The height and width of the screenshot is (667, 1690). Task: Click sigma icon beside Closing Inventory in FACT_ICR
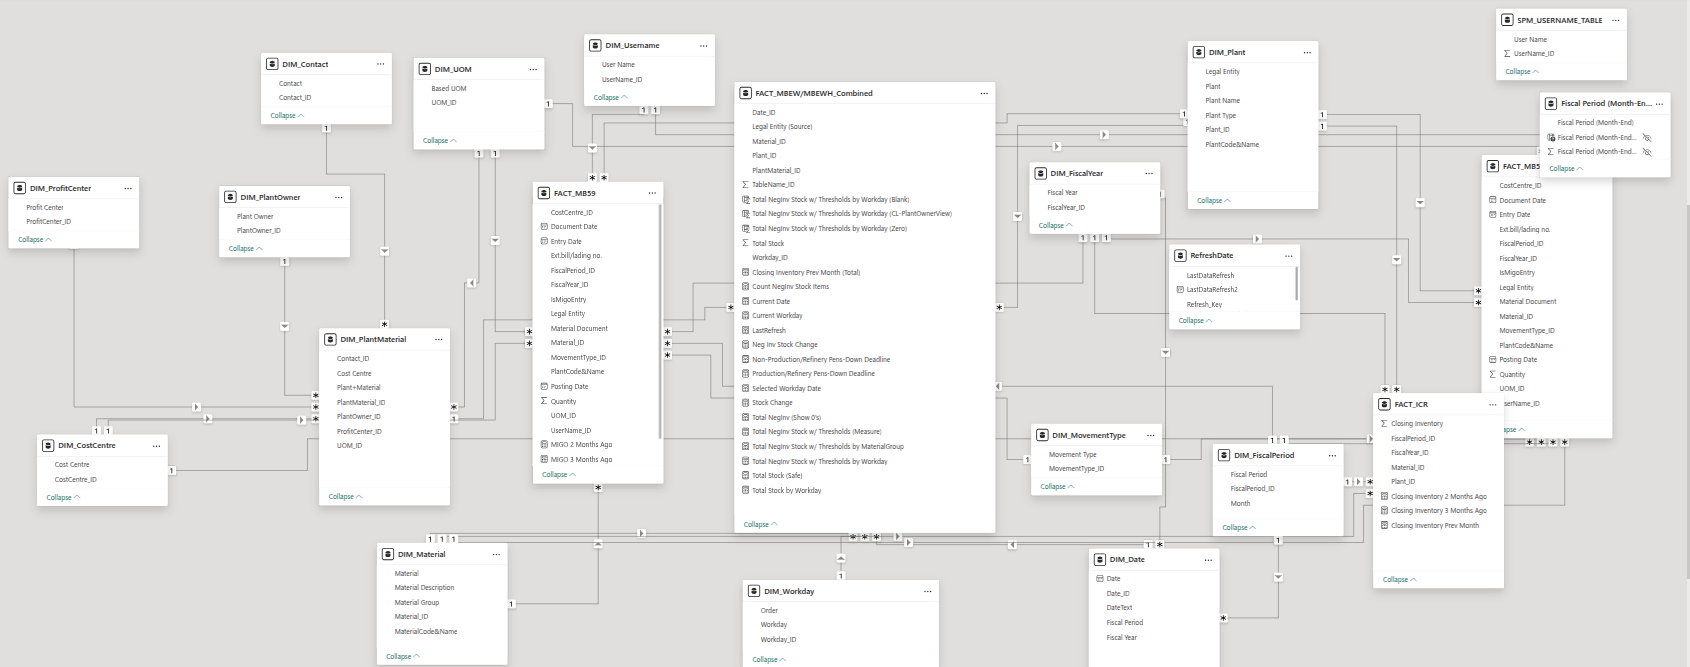(x=1384, y=424)
